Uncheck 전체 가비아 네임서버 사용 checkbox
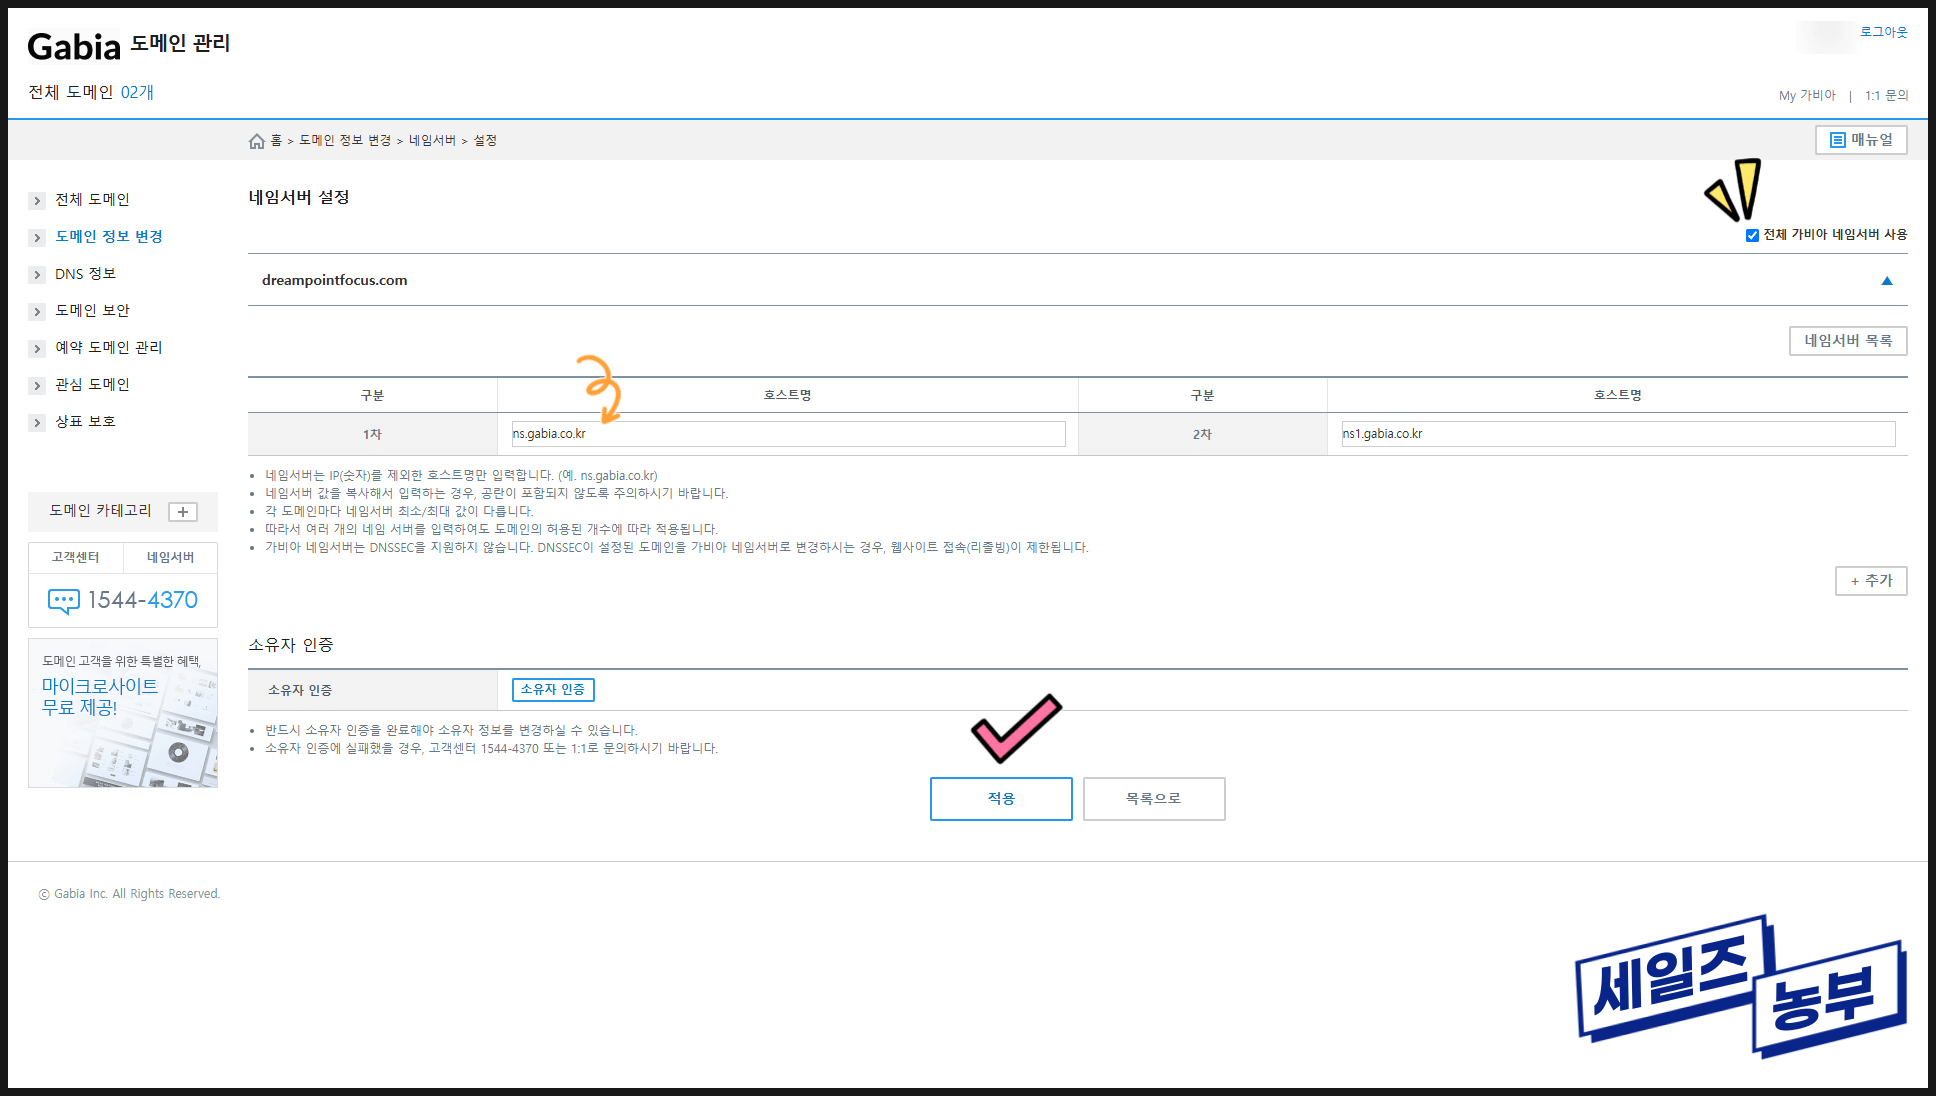The image size is (1936, 1096). (x=1752, y=236)
